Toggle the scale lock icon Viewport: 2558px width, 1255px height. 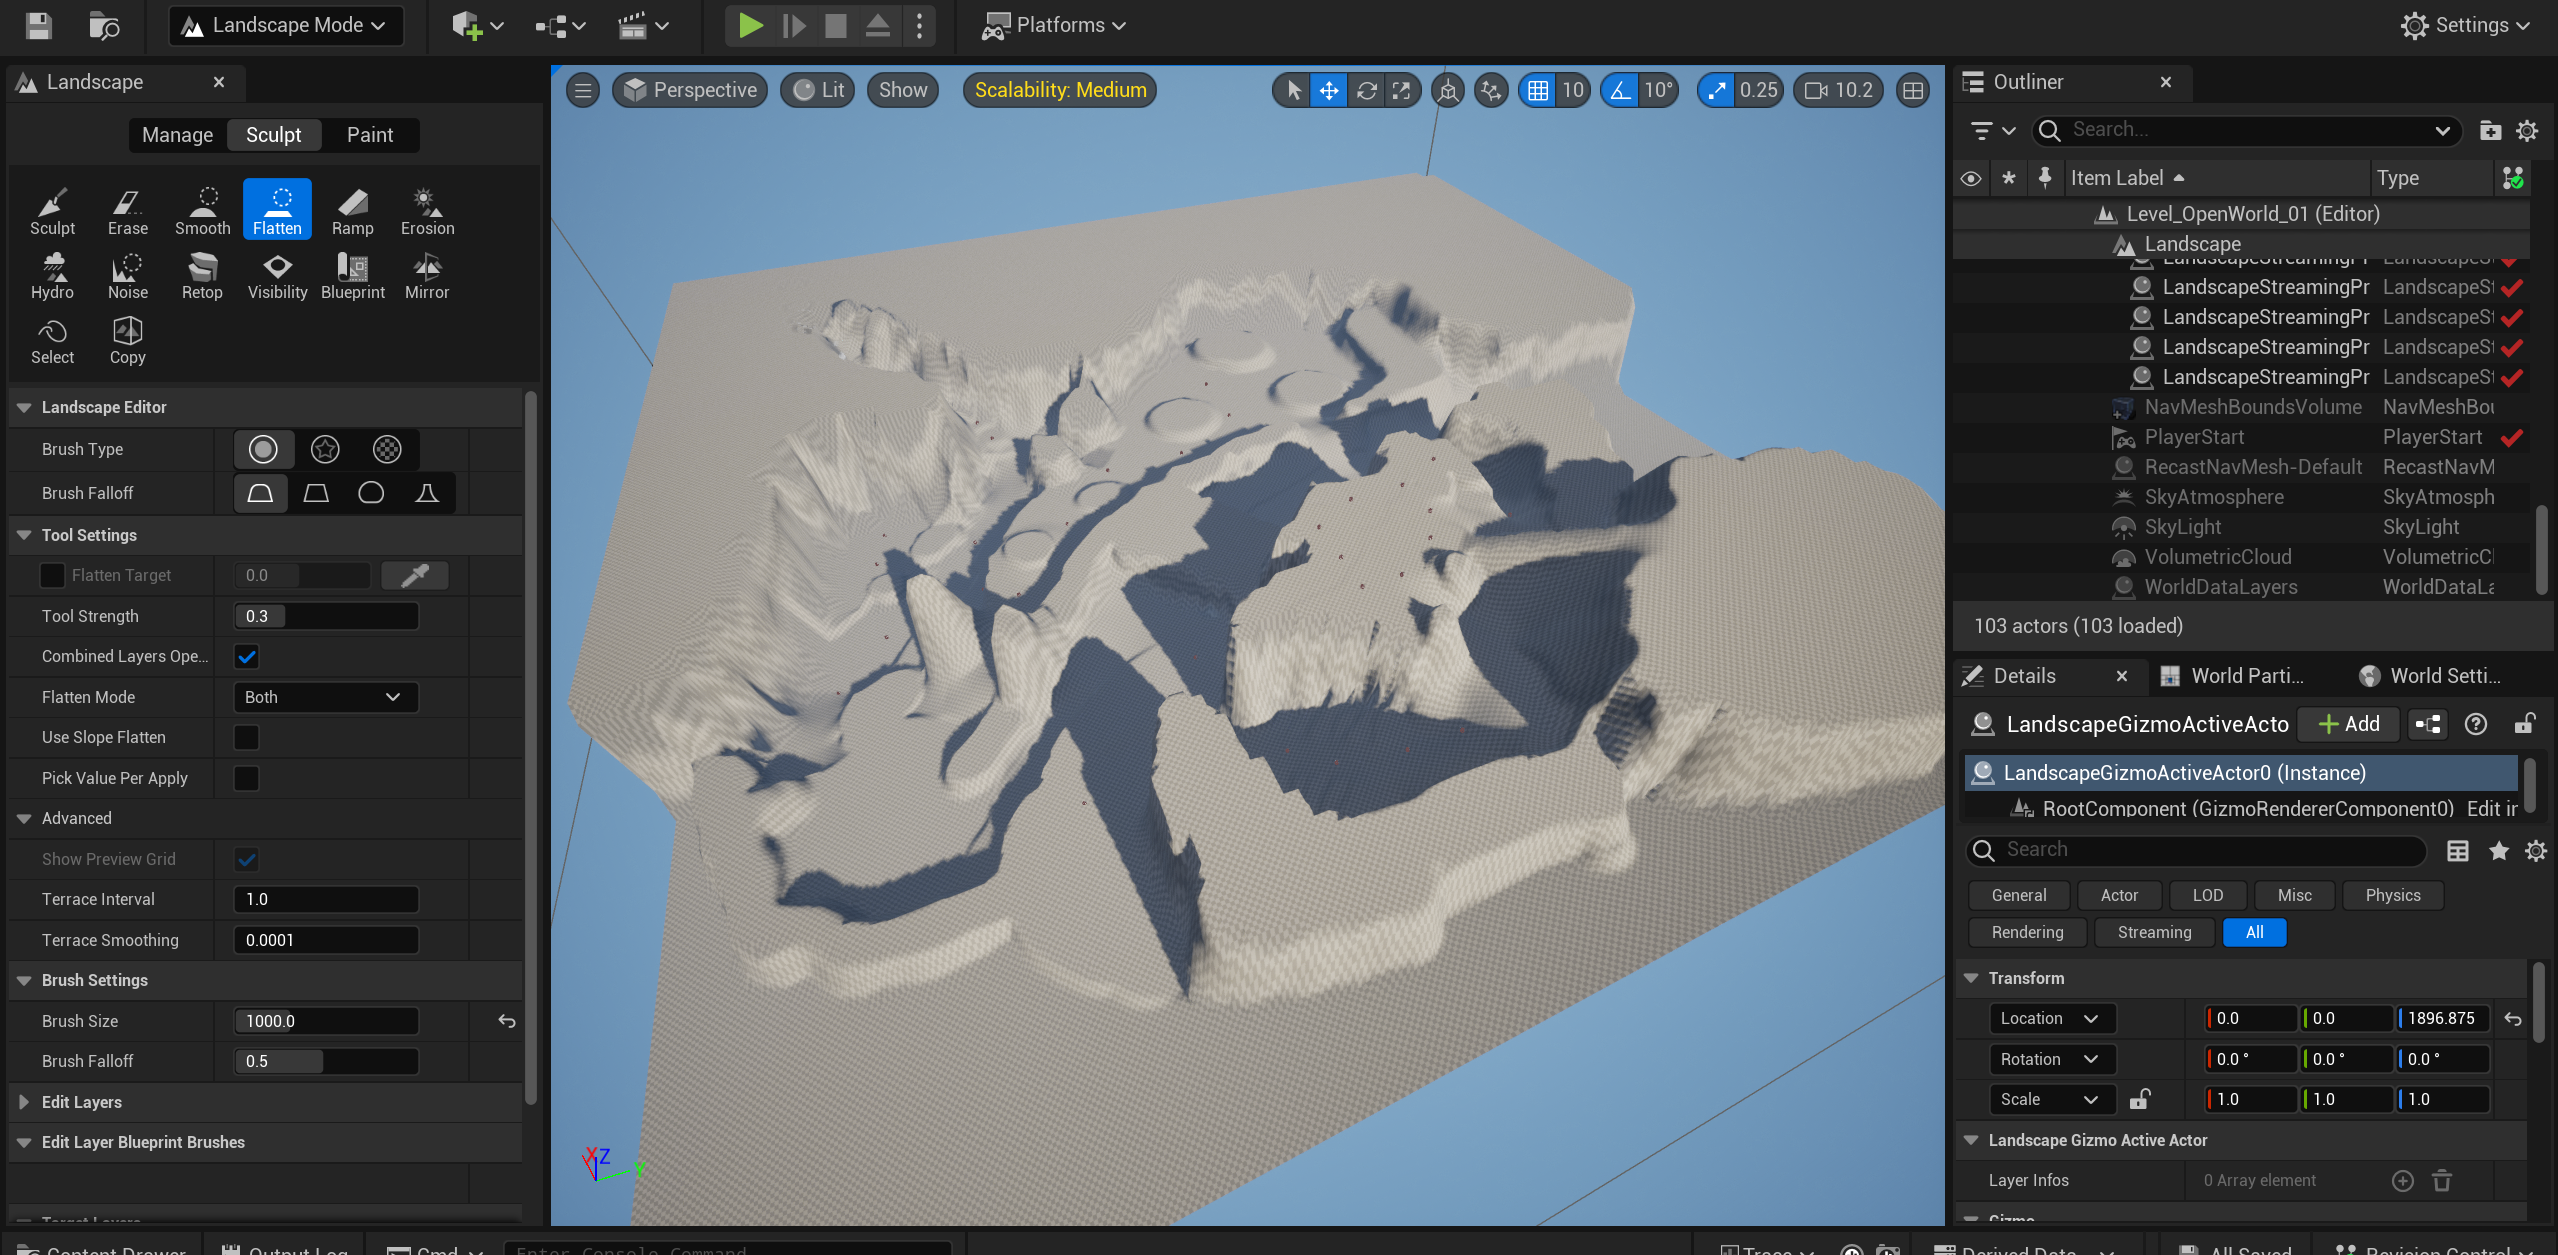tap(2139, 1099)
